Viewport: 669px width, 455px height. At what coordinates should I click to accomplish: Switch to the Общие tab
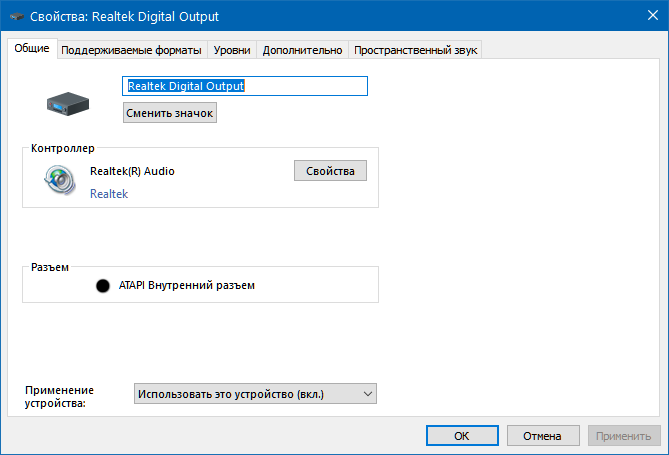[x=32, y=48]
